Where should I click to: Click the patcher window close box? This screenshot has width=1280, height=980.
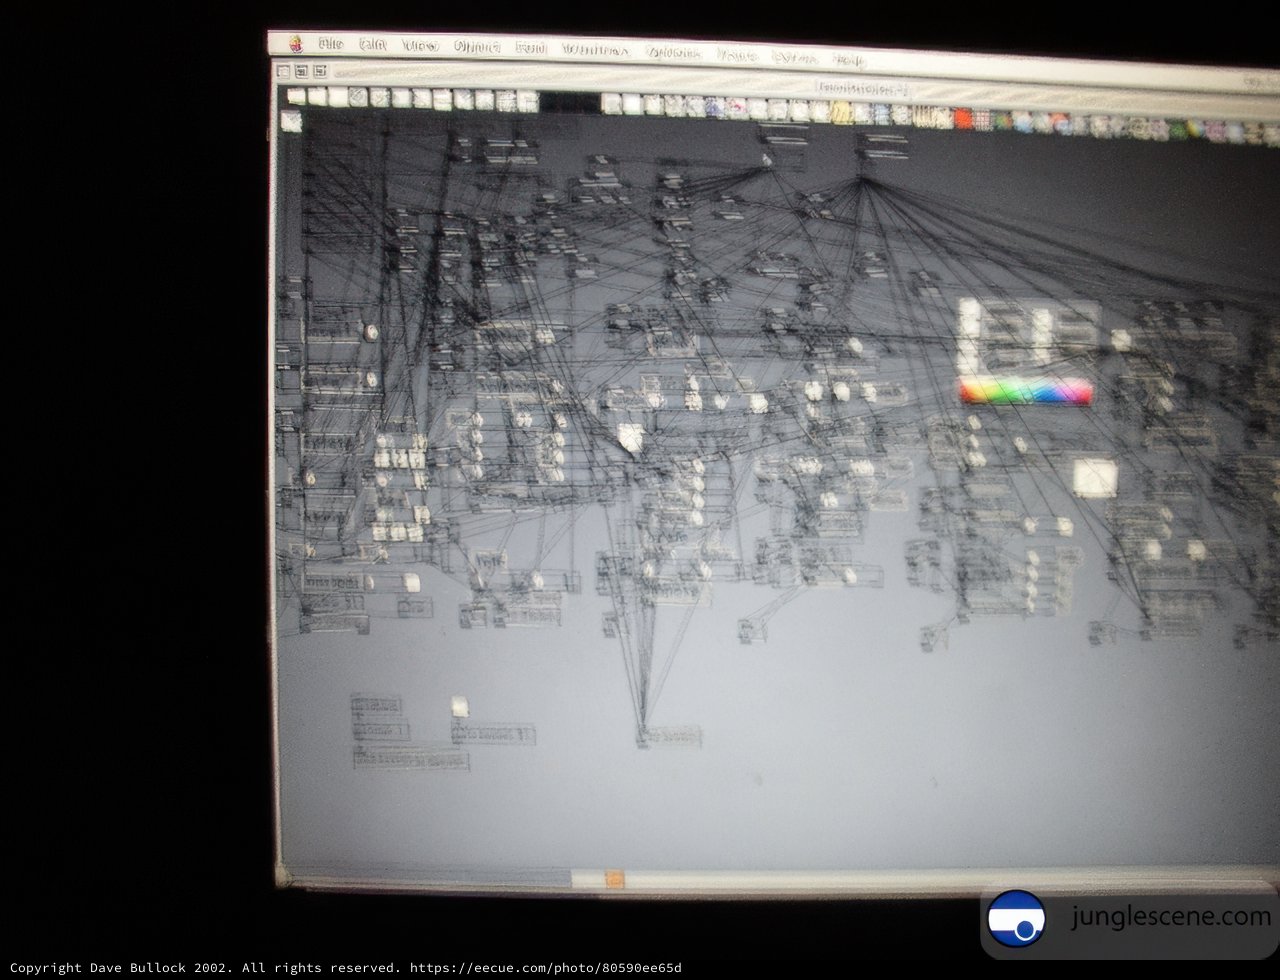click(283, 72)
